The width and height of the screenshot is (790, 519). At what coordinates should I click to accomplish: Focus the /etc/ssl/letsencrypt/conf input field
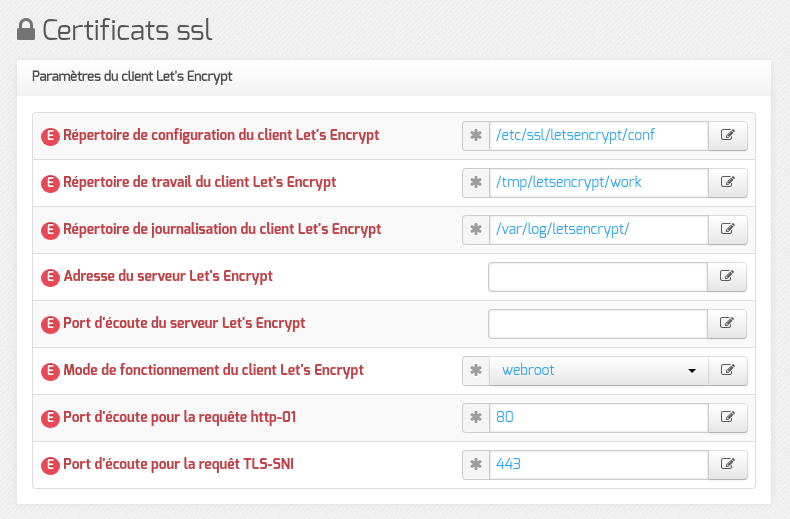tap(599, 136)
